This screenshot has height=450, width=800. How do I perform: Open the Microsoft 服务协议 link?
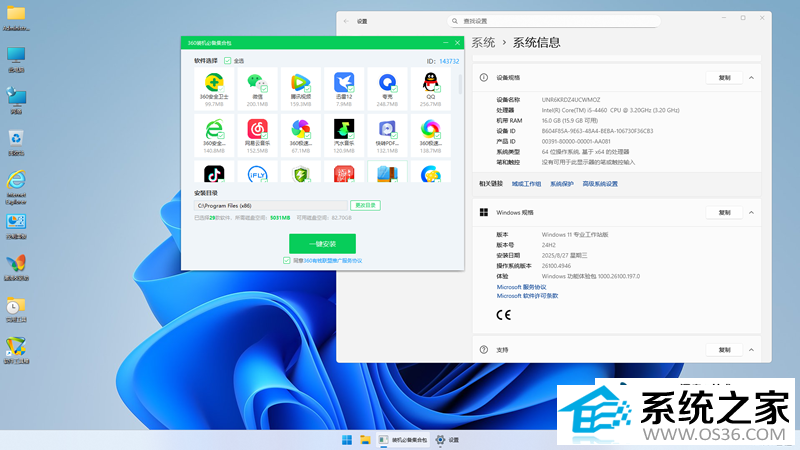pos(521,287)
